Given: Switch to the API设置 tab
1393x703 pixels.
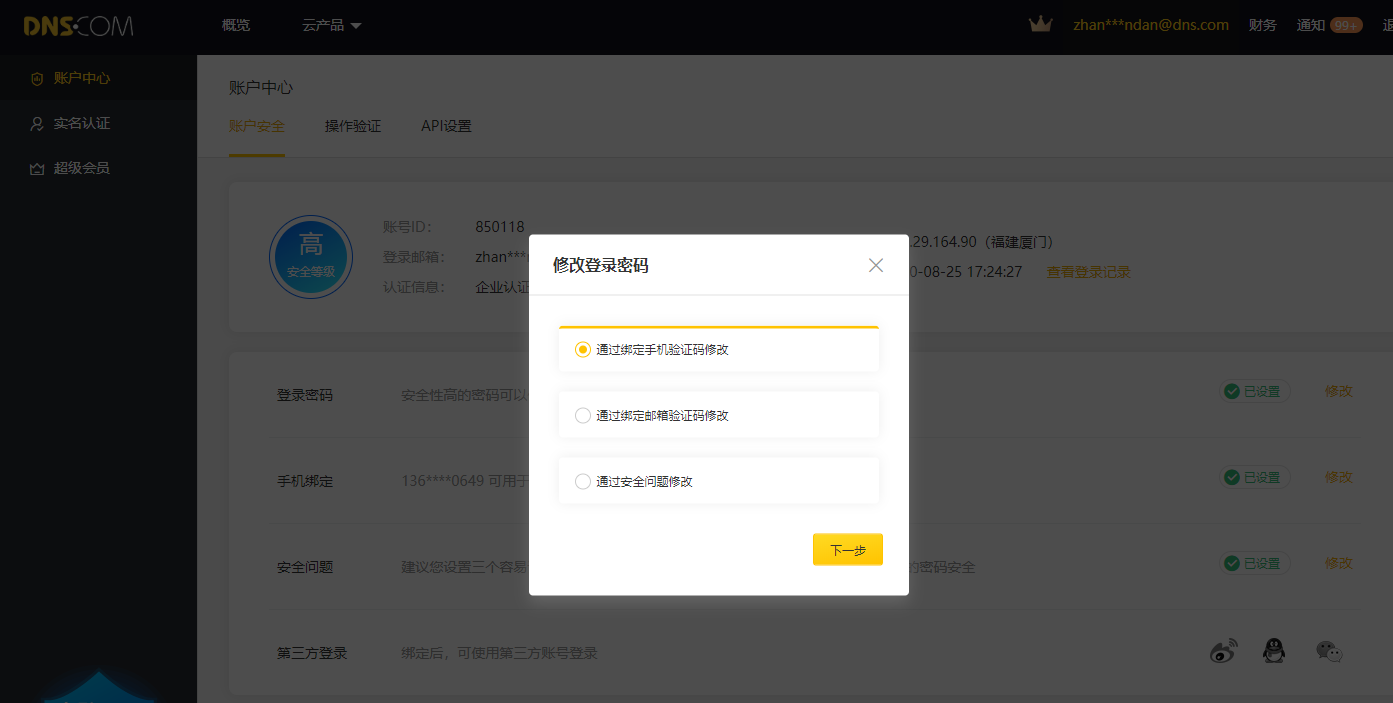Looking at the screenshot, I should point(446,127).
